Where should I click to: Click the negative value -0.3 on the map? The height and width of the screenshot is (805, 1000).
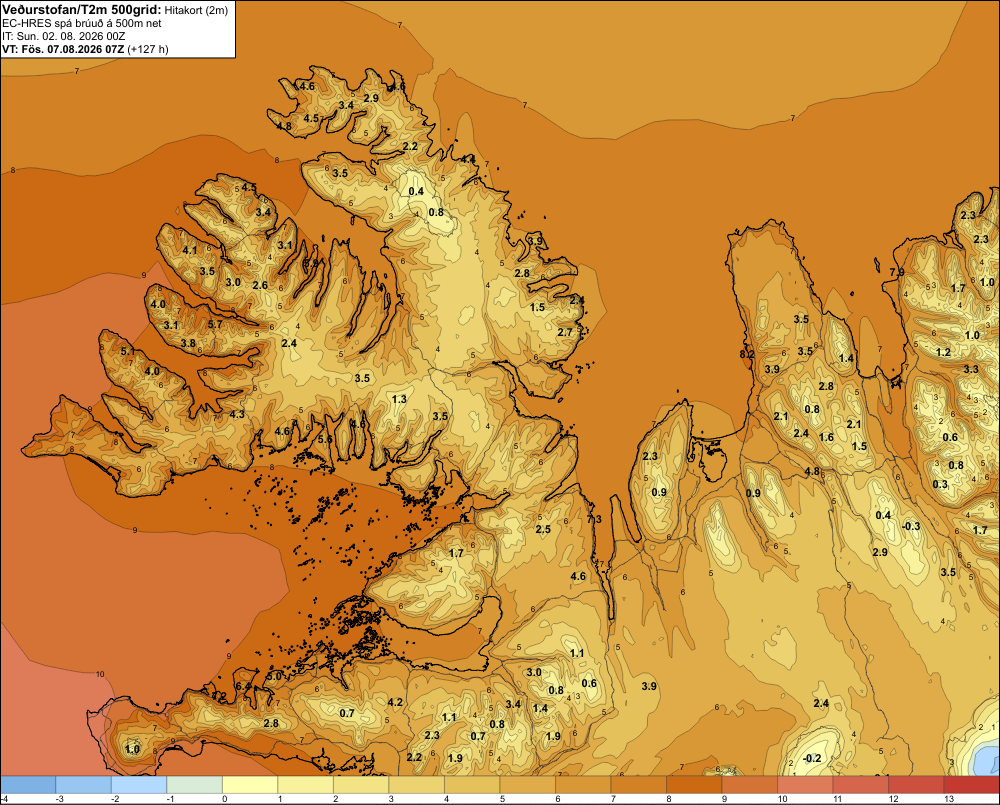pos(911,526)
